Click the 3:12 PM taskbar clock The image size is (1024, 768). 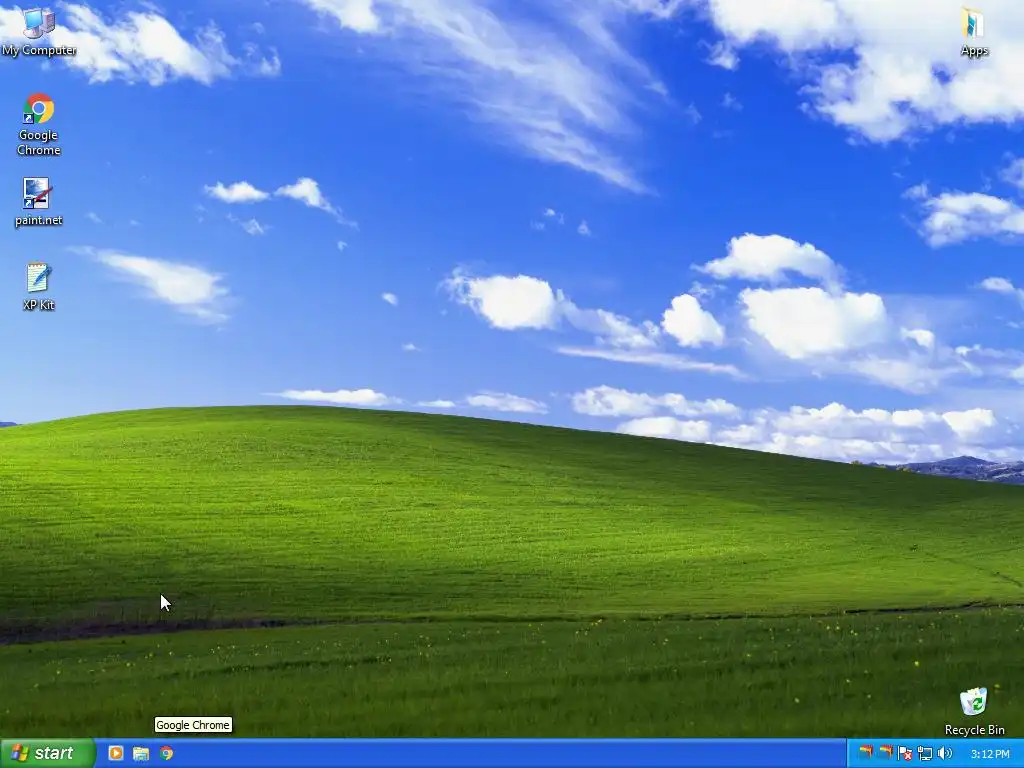[990, 754]
